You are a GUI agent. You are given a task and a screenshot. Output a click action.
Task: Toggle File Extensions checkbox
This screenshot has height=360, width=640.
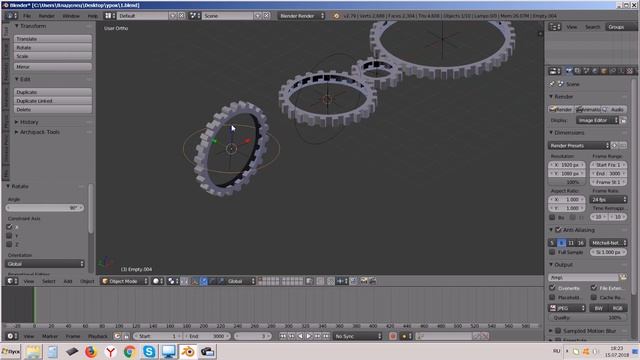click(x=594, y=288)
